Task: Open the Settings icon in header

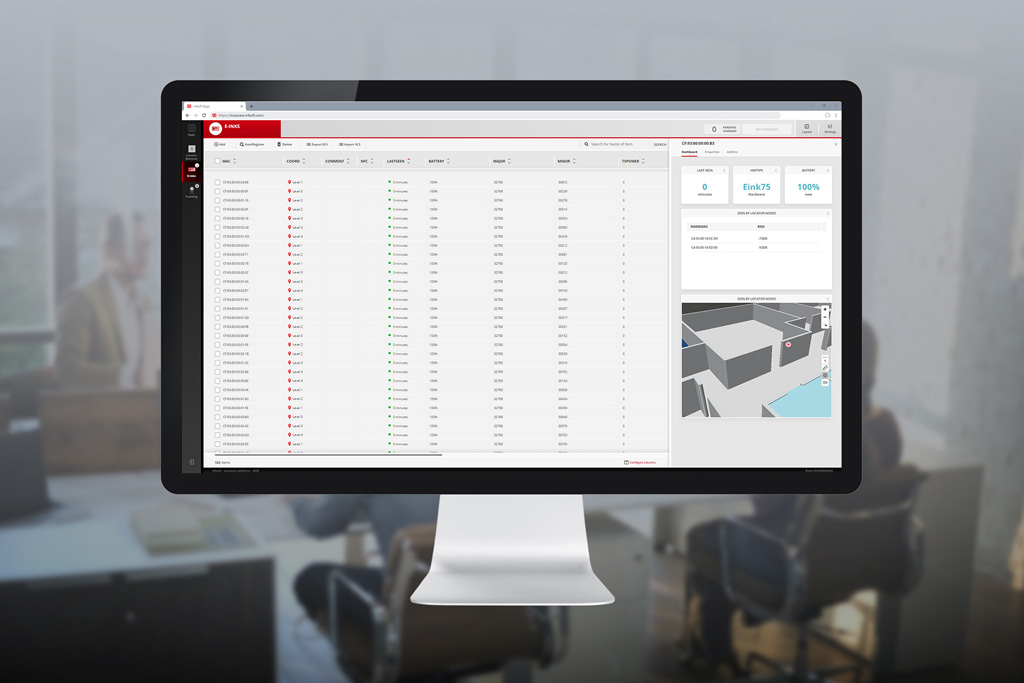Action: (829, 129)
